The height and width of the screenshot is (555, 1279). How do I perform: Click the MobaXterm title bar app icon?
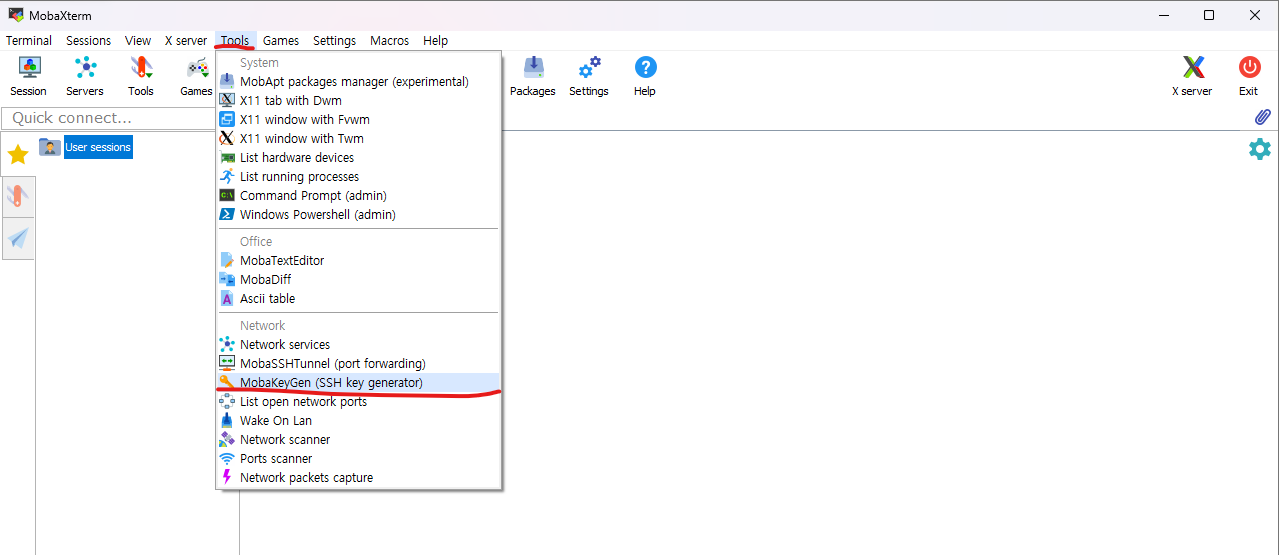[x=16, y=15]
